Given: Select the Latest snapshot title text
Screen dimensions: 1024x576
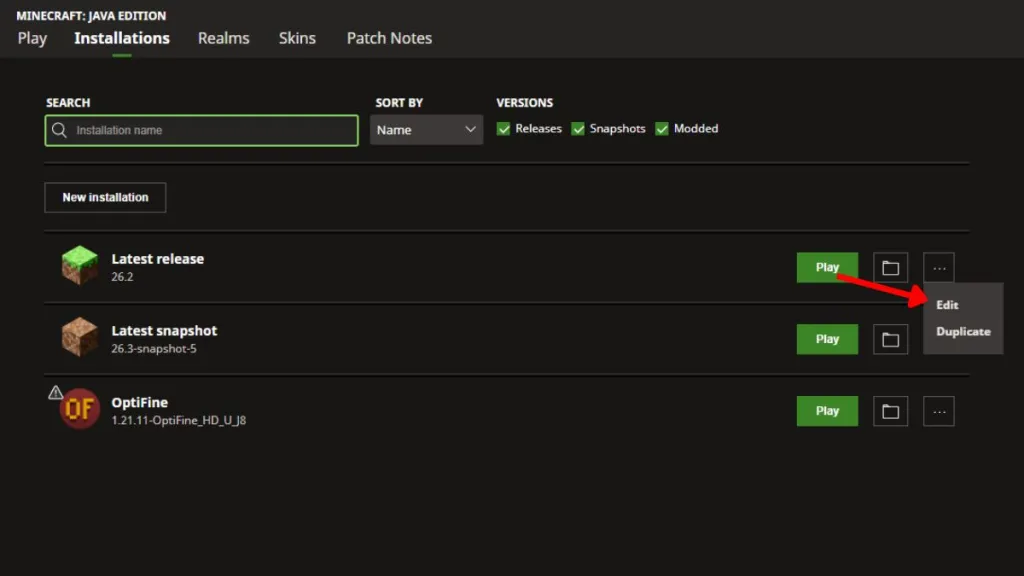Looking at the screenshot, I should click(164, 330).
